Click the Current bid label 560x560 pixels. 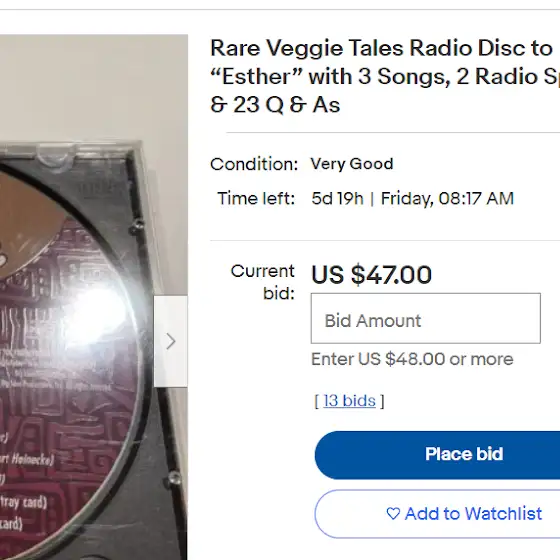tap(263, 282)
